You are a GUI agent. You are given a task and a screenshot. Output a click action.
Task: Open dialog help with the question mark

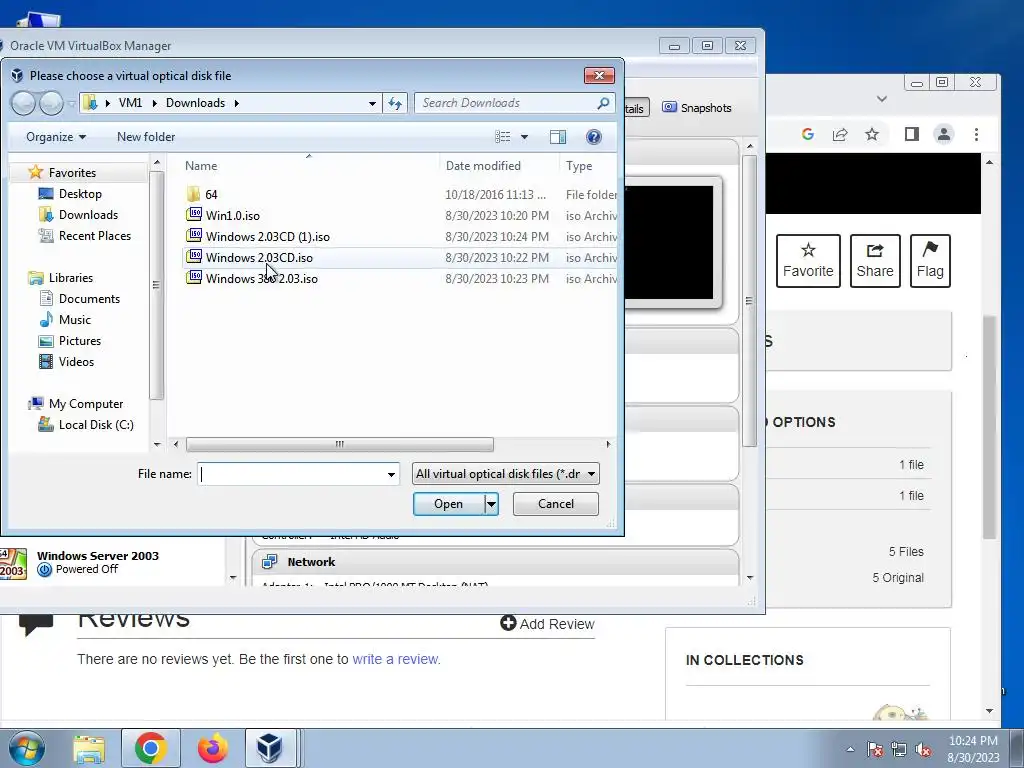(x=594, y=136)
